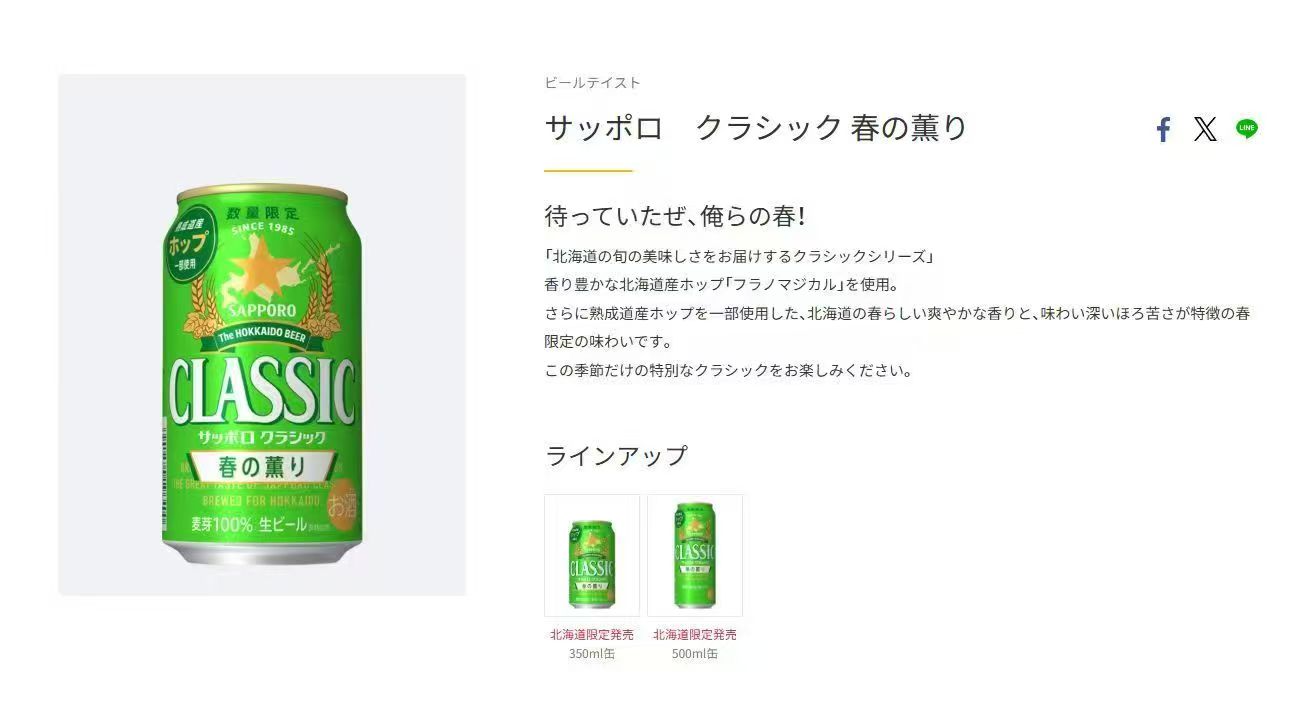Share via the green LINE icon
This screenshot has height=713, width=1291.
point(1246,129)
